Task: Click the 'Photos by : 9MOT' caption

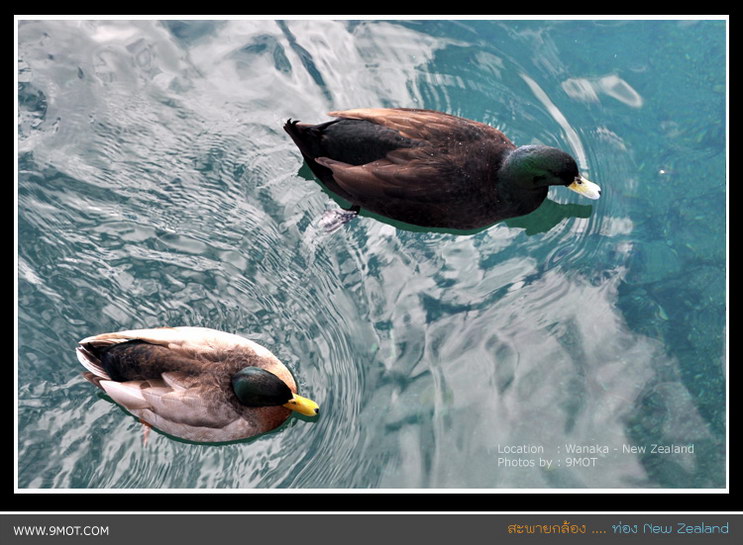Action: [547, 462]
